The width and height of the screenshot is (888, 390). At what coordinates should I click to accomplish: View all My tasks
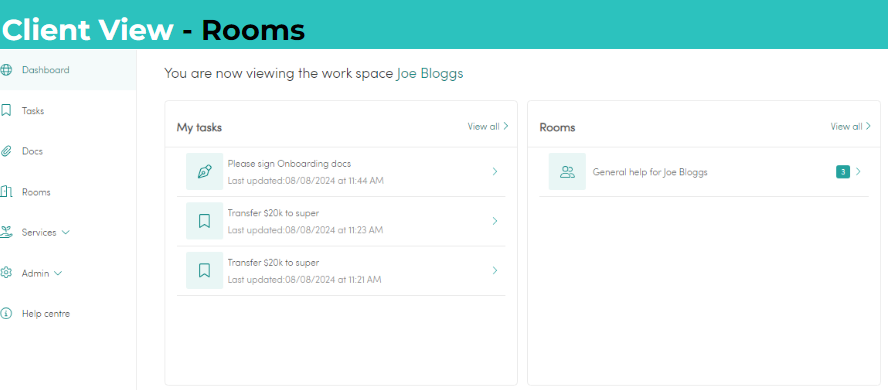488,126
